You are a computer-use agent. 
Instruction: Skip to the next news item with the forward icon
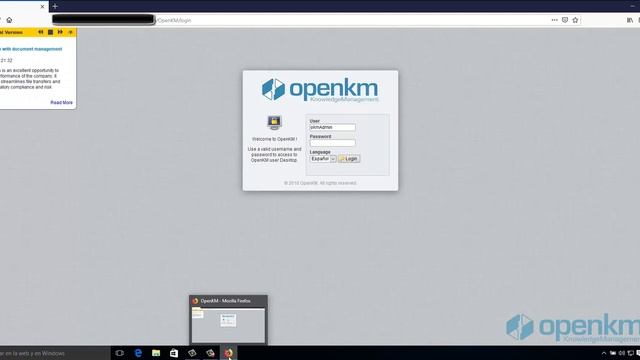[60, 32]
